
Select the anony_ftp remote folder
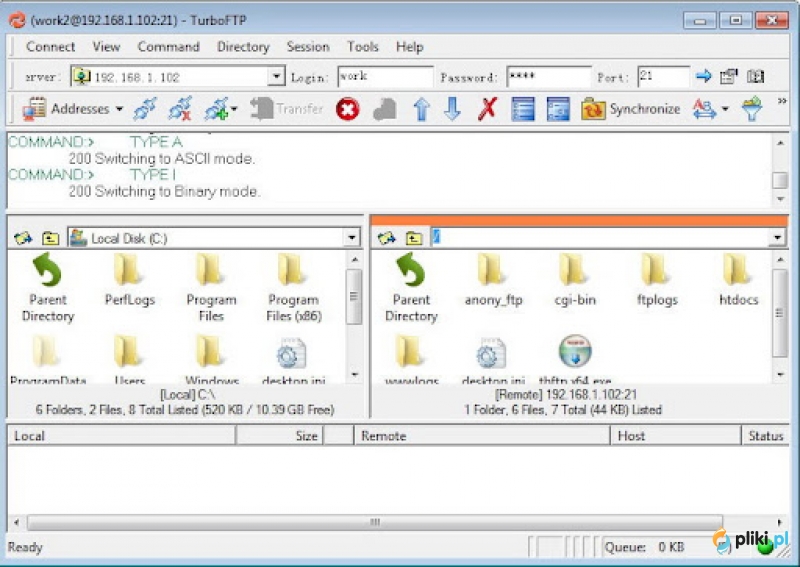coord(493,280)
